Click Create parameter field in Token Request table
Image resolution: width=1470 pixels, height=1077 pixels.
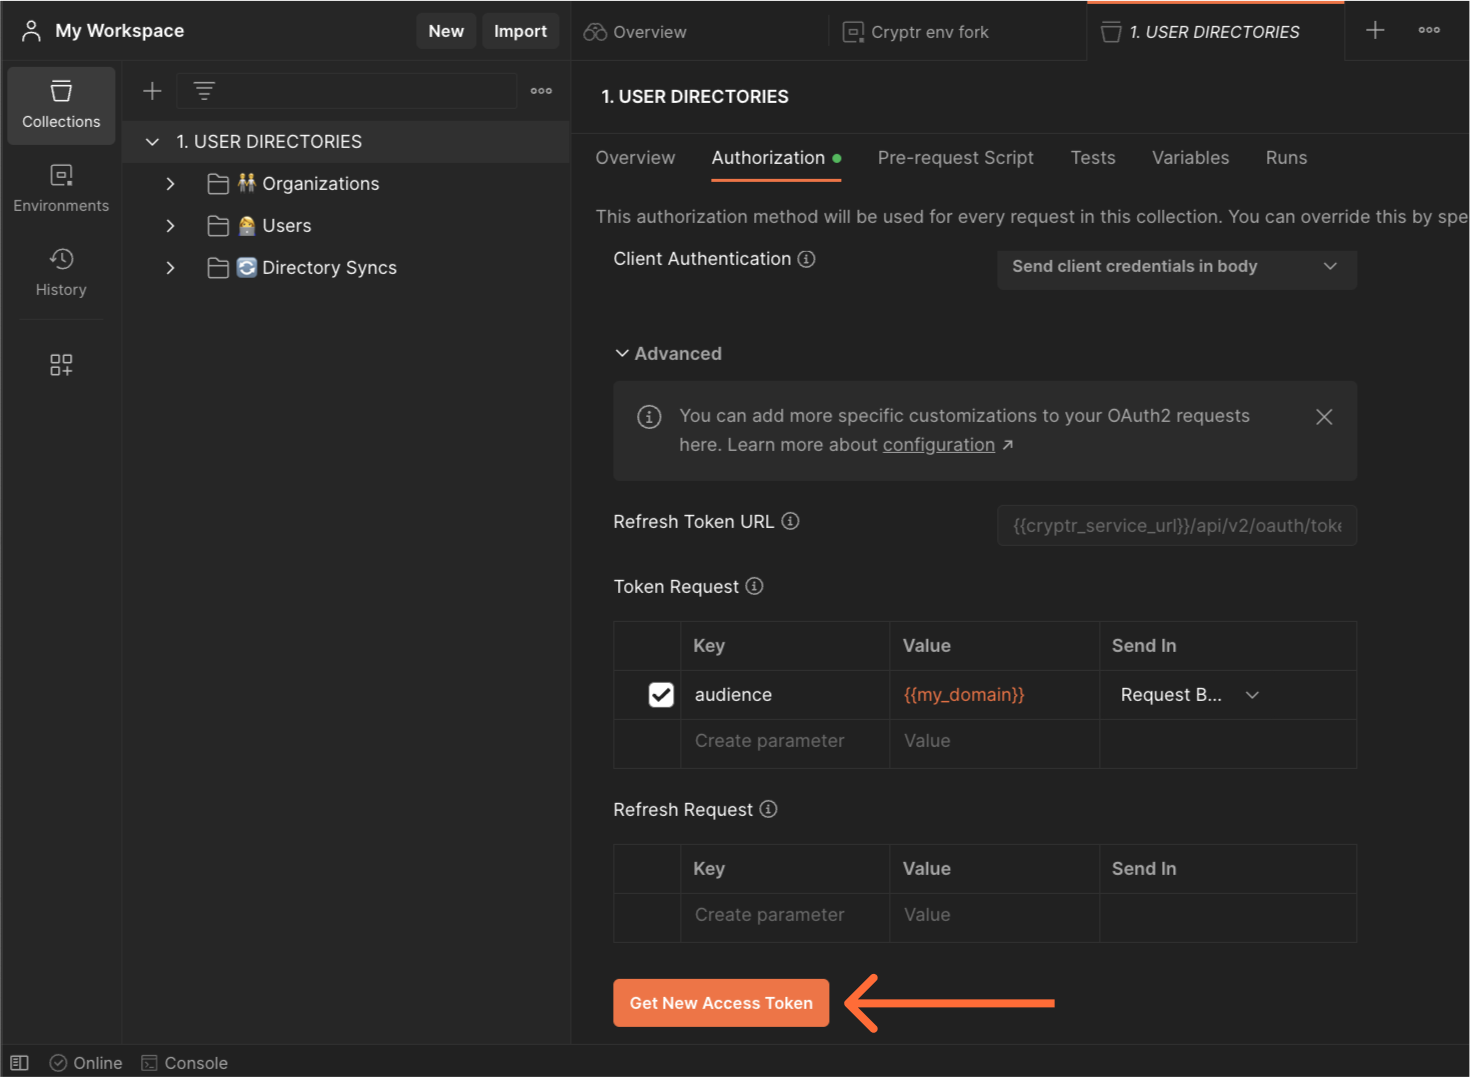tap(785, 741)
